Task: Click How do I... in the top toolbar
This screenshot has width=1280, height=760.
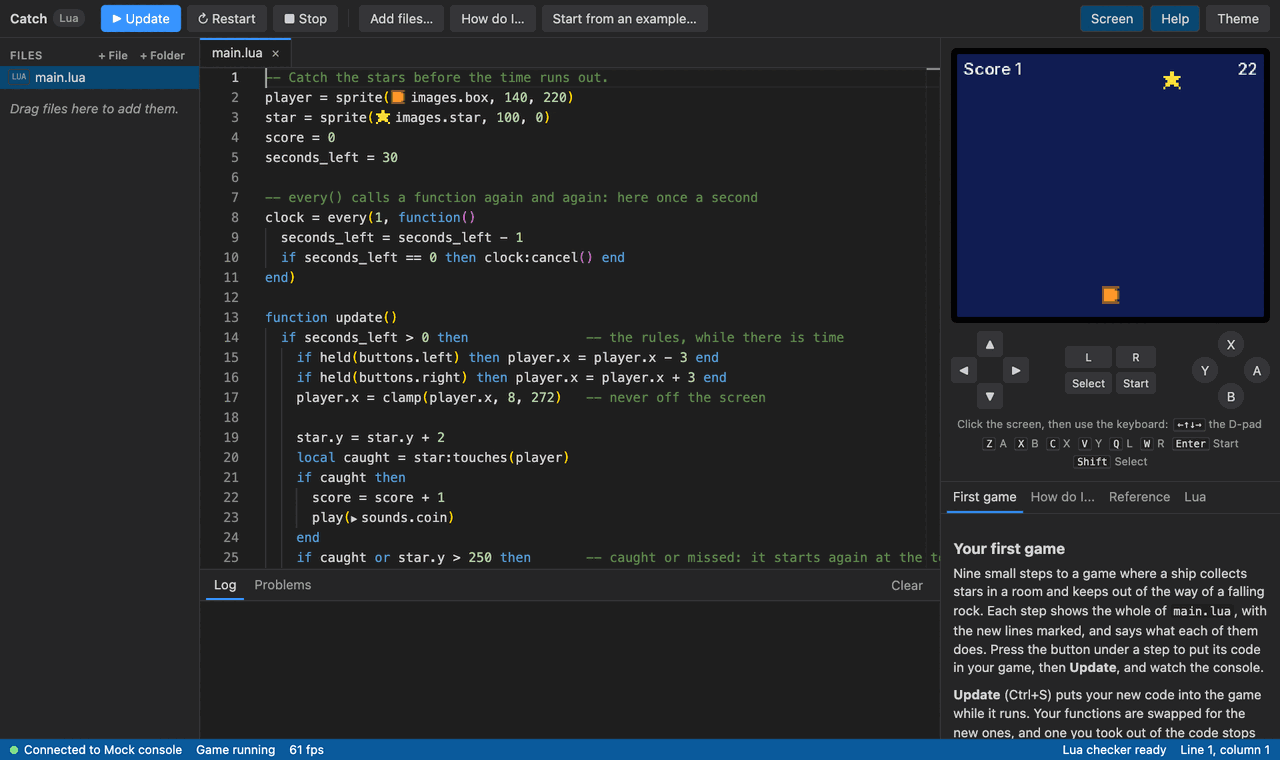Action: (493, 18)
